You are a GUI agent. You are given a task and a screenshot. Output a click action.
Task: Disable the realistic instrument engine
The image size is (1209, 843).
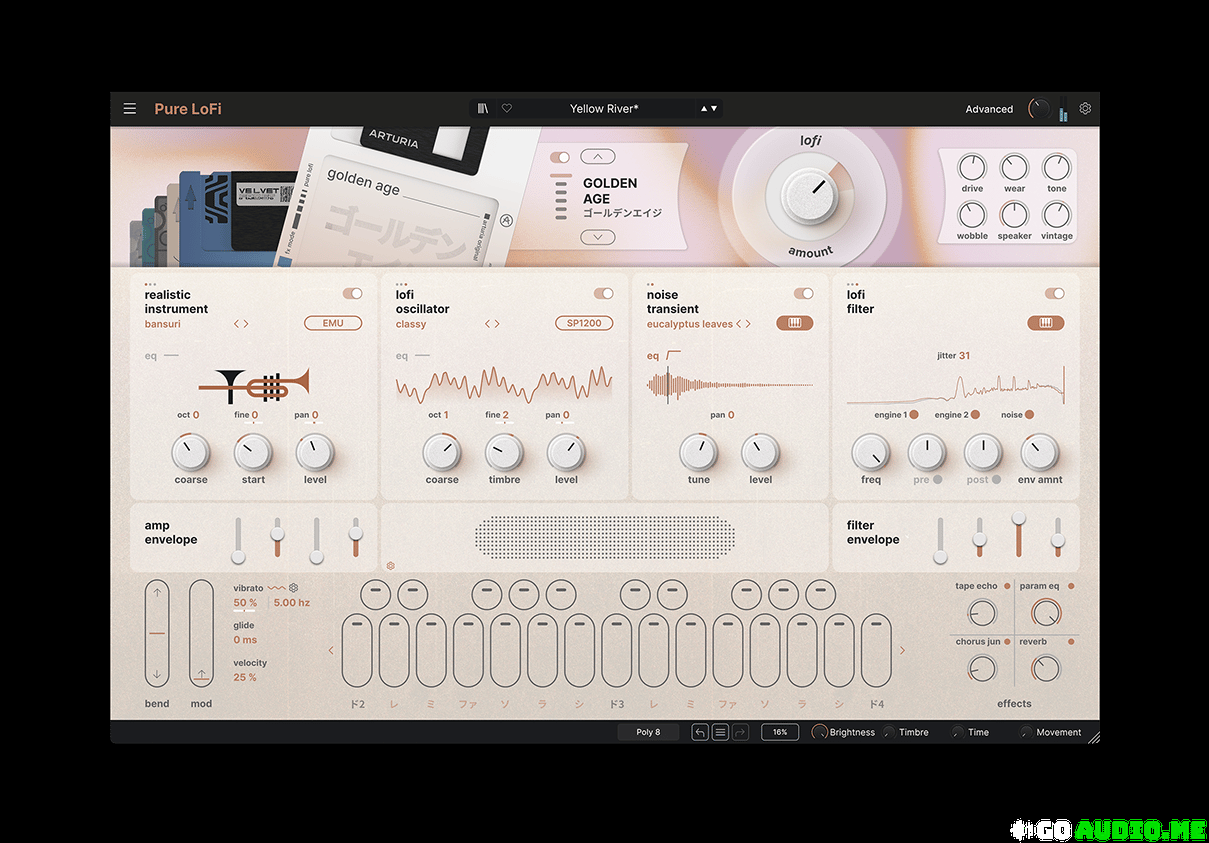pyautogui.click(x=353, y=293)
